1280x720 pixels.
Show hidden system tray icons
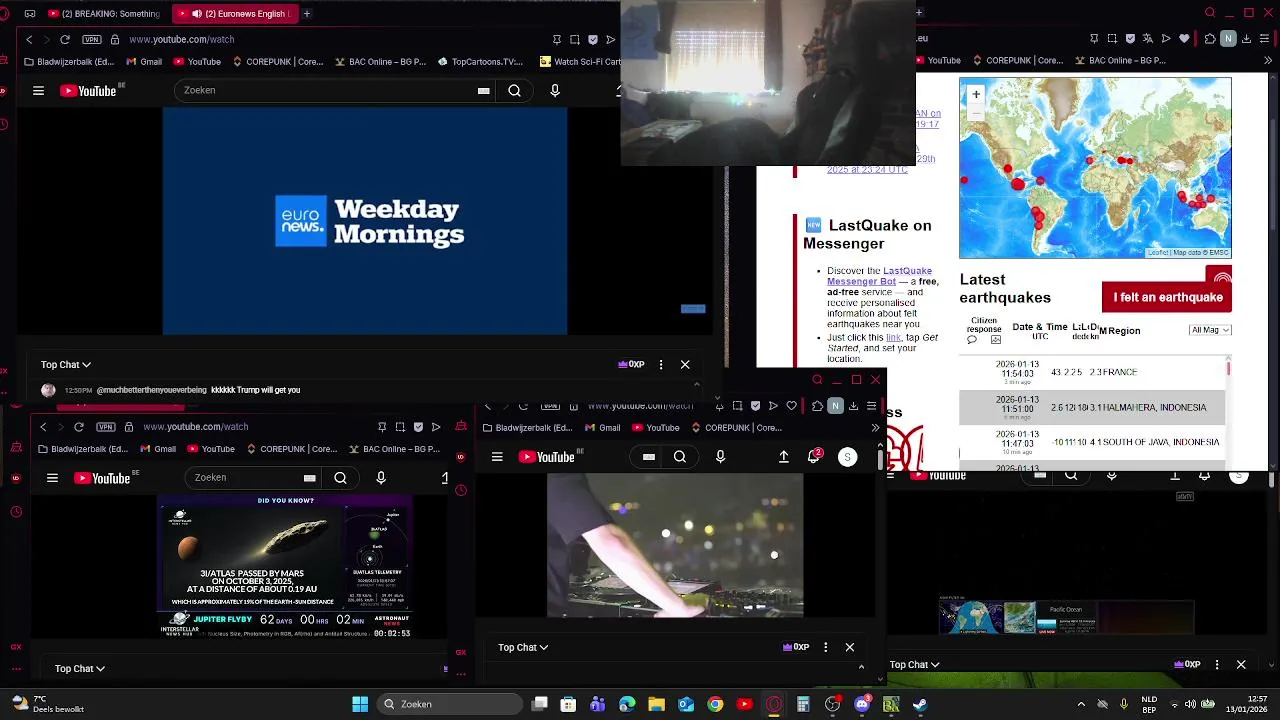click(x=1081, y=704)
